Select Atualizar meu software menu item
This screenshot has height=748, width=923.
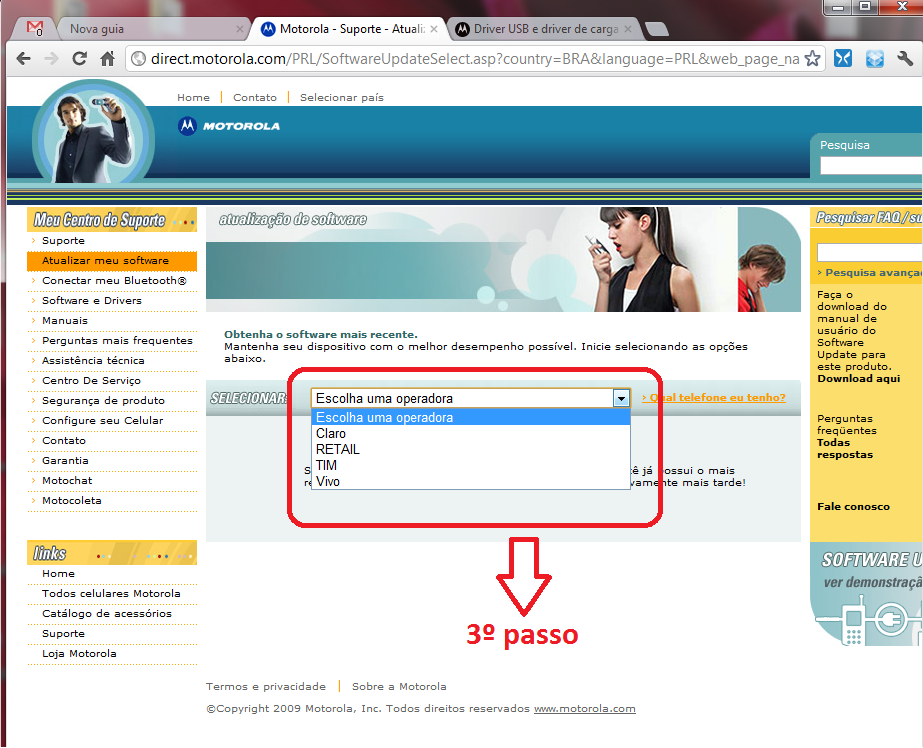point(112,261)
